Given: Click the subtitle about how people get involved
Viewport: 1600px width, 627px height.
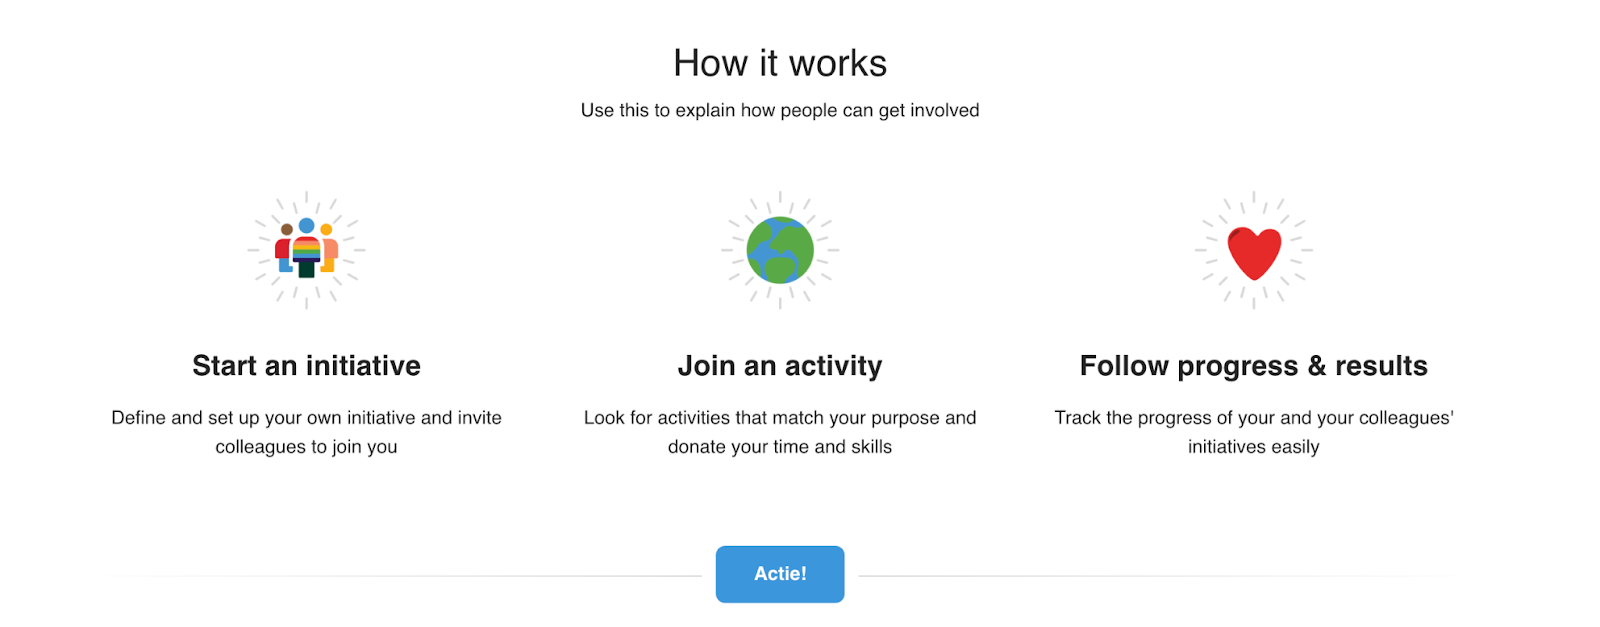Looking at the screenshot, I should pos(780,110).
